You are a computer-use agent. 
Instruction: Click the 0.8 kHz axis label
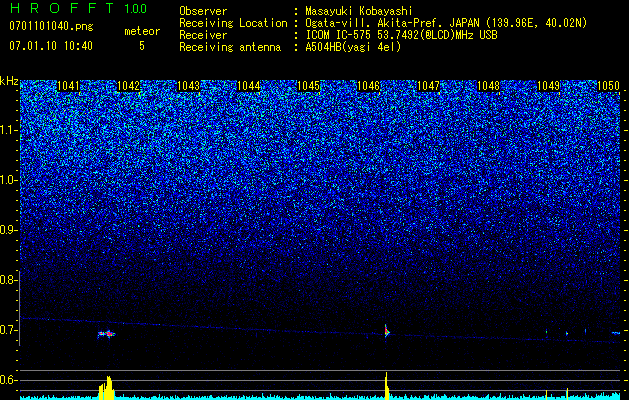(8, 280)
